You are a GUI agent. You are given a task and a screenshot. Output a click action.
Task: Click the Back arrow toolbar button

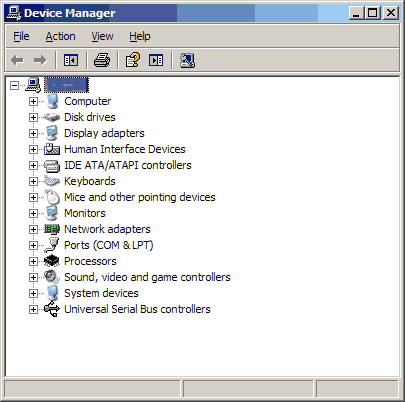pos(17,60)
